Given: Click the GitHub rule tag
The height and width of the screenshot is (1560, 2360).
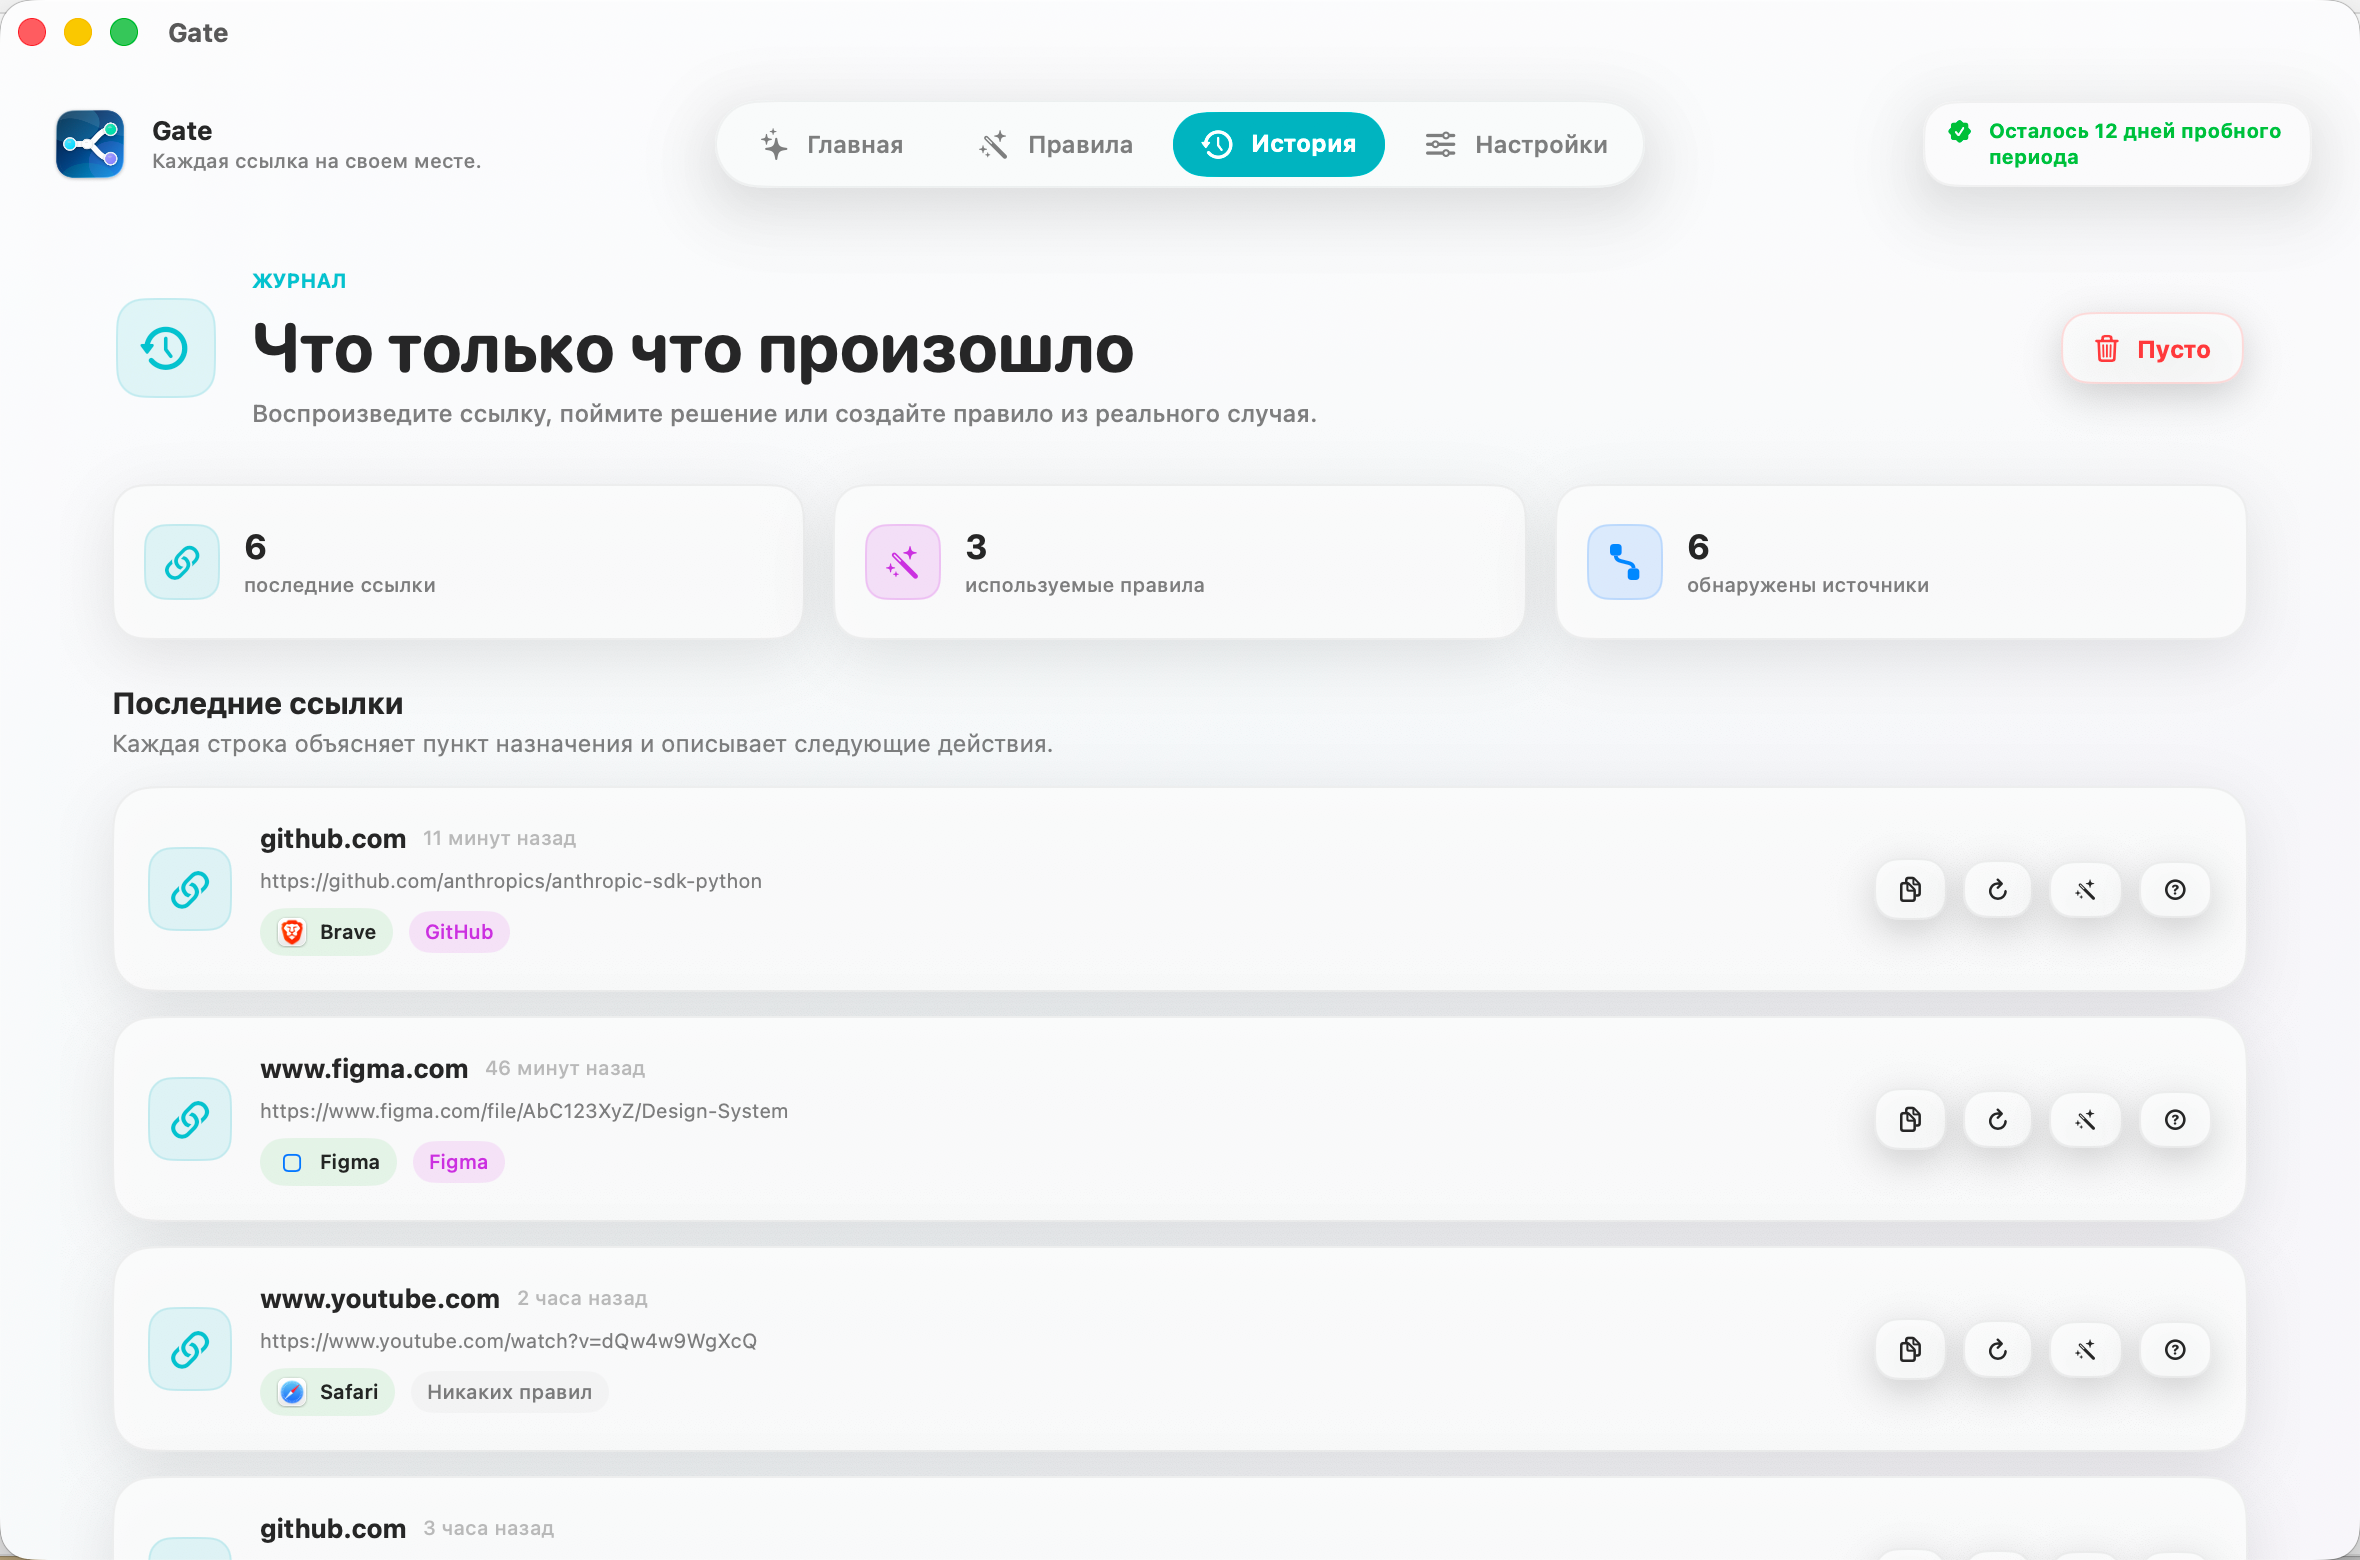Looking at the screenshot, I should [x=459, y=932].
